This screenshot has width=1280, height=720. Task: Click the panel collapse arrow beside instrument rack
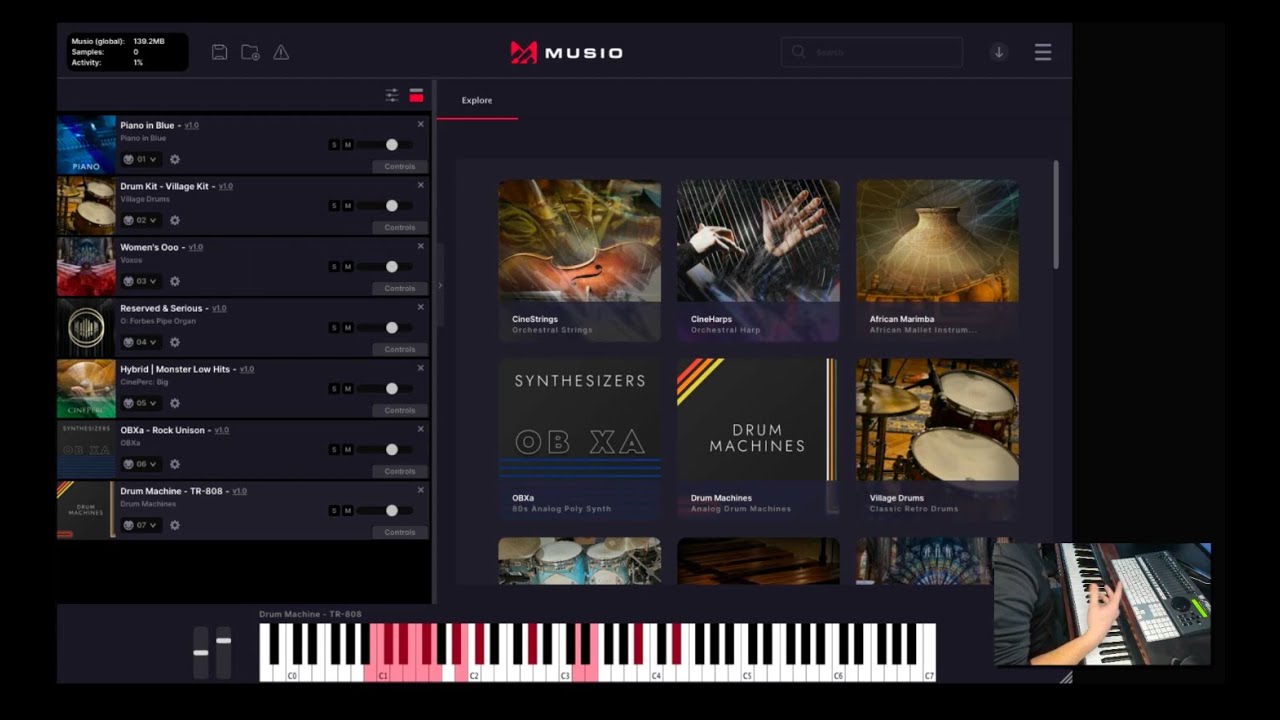tap(440, 285)
